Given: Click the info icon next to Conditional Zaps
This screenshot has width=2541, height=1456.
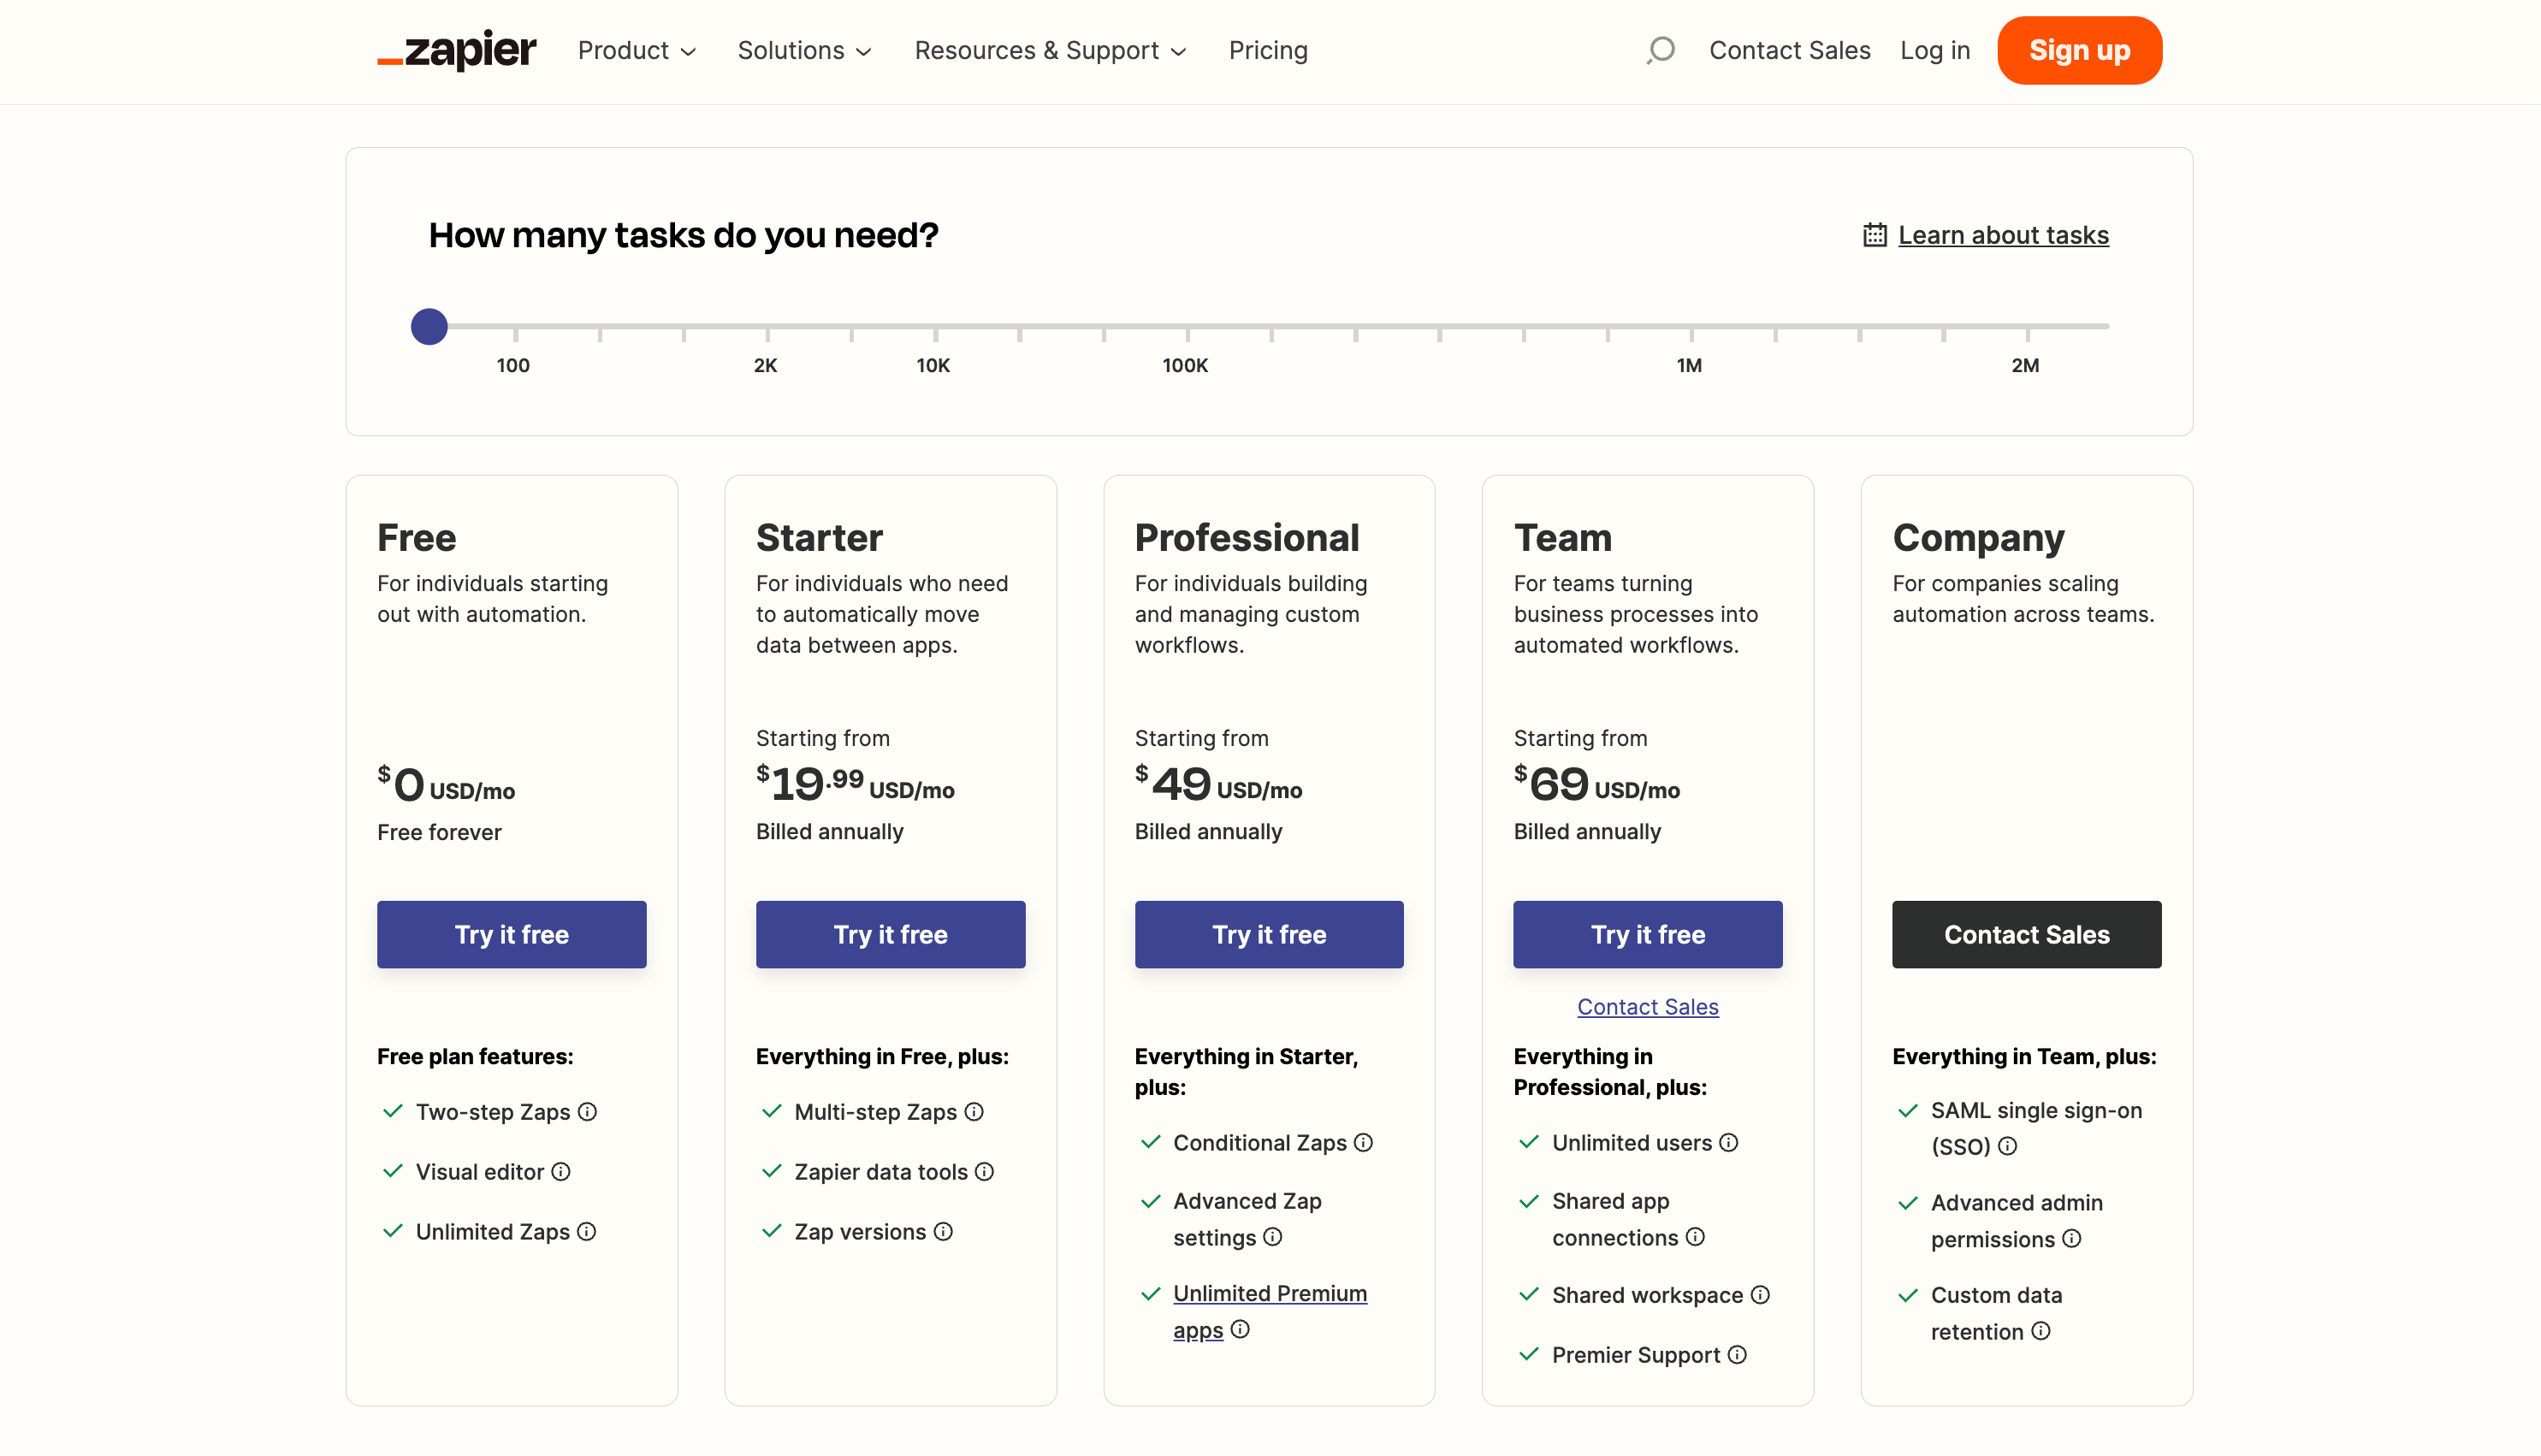Looking at the screenshot, I should [1366, 1142].
